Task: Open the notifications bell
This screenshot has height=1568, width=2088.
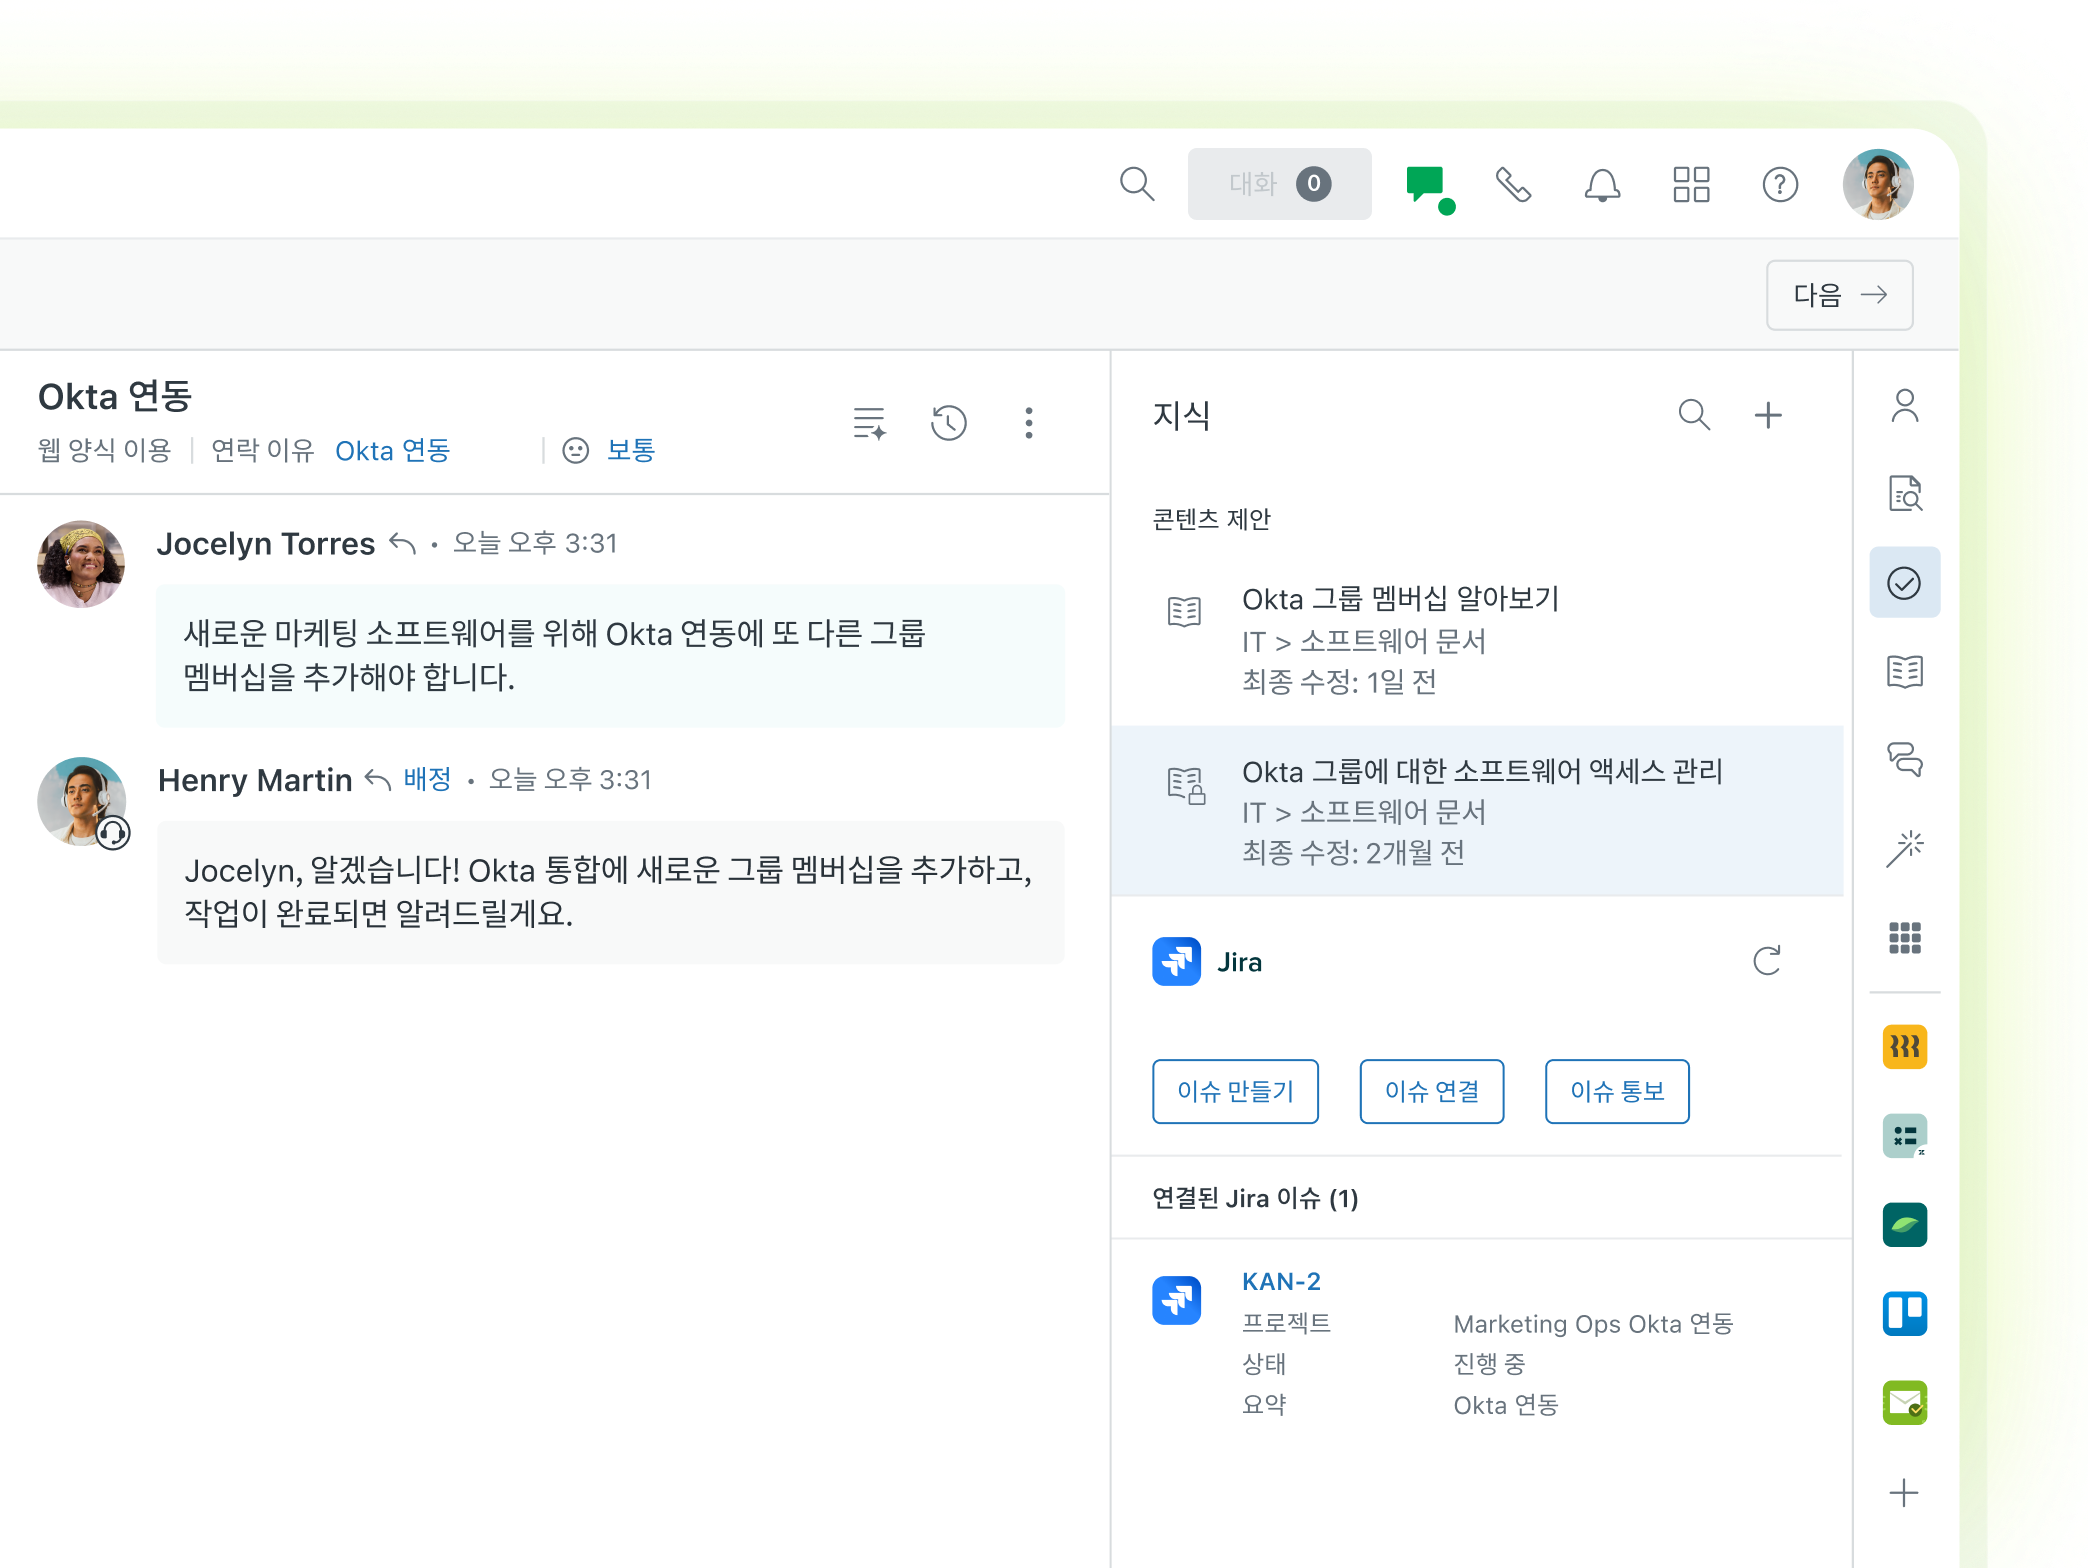Action: click(1602, 185)
